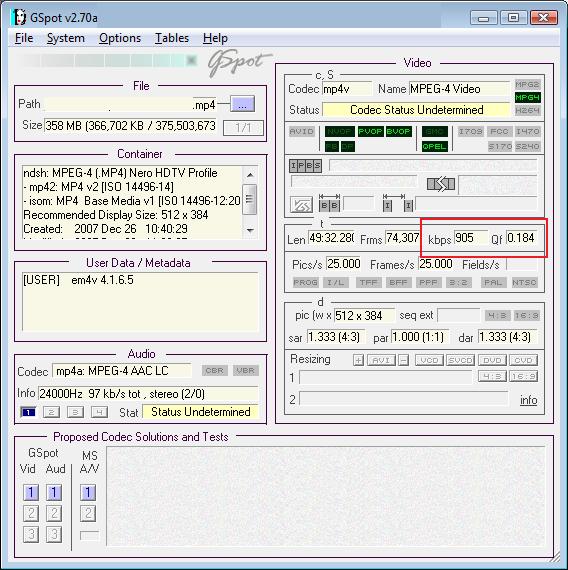Click the Resizing minus button
568x570 pixels.
pyautogui.click(x=403, y=360)
